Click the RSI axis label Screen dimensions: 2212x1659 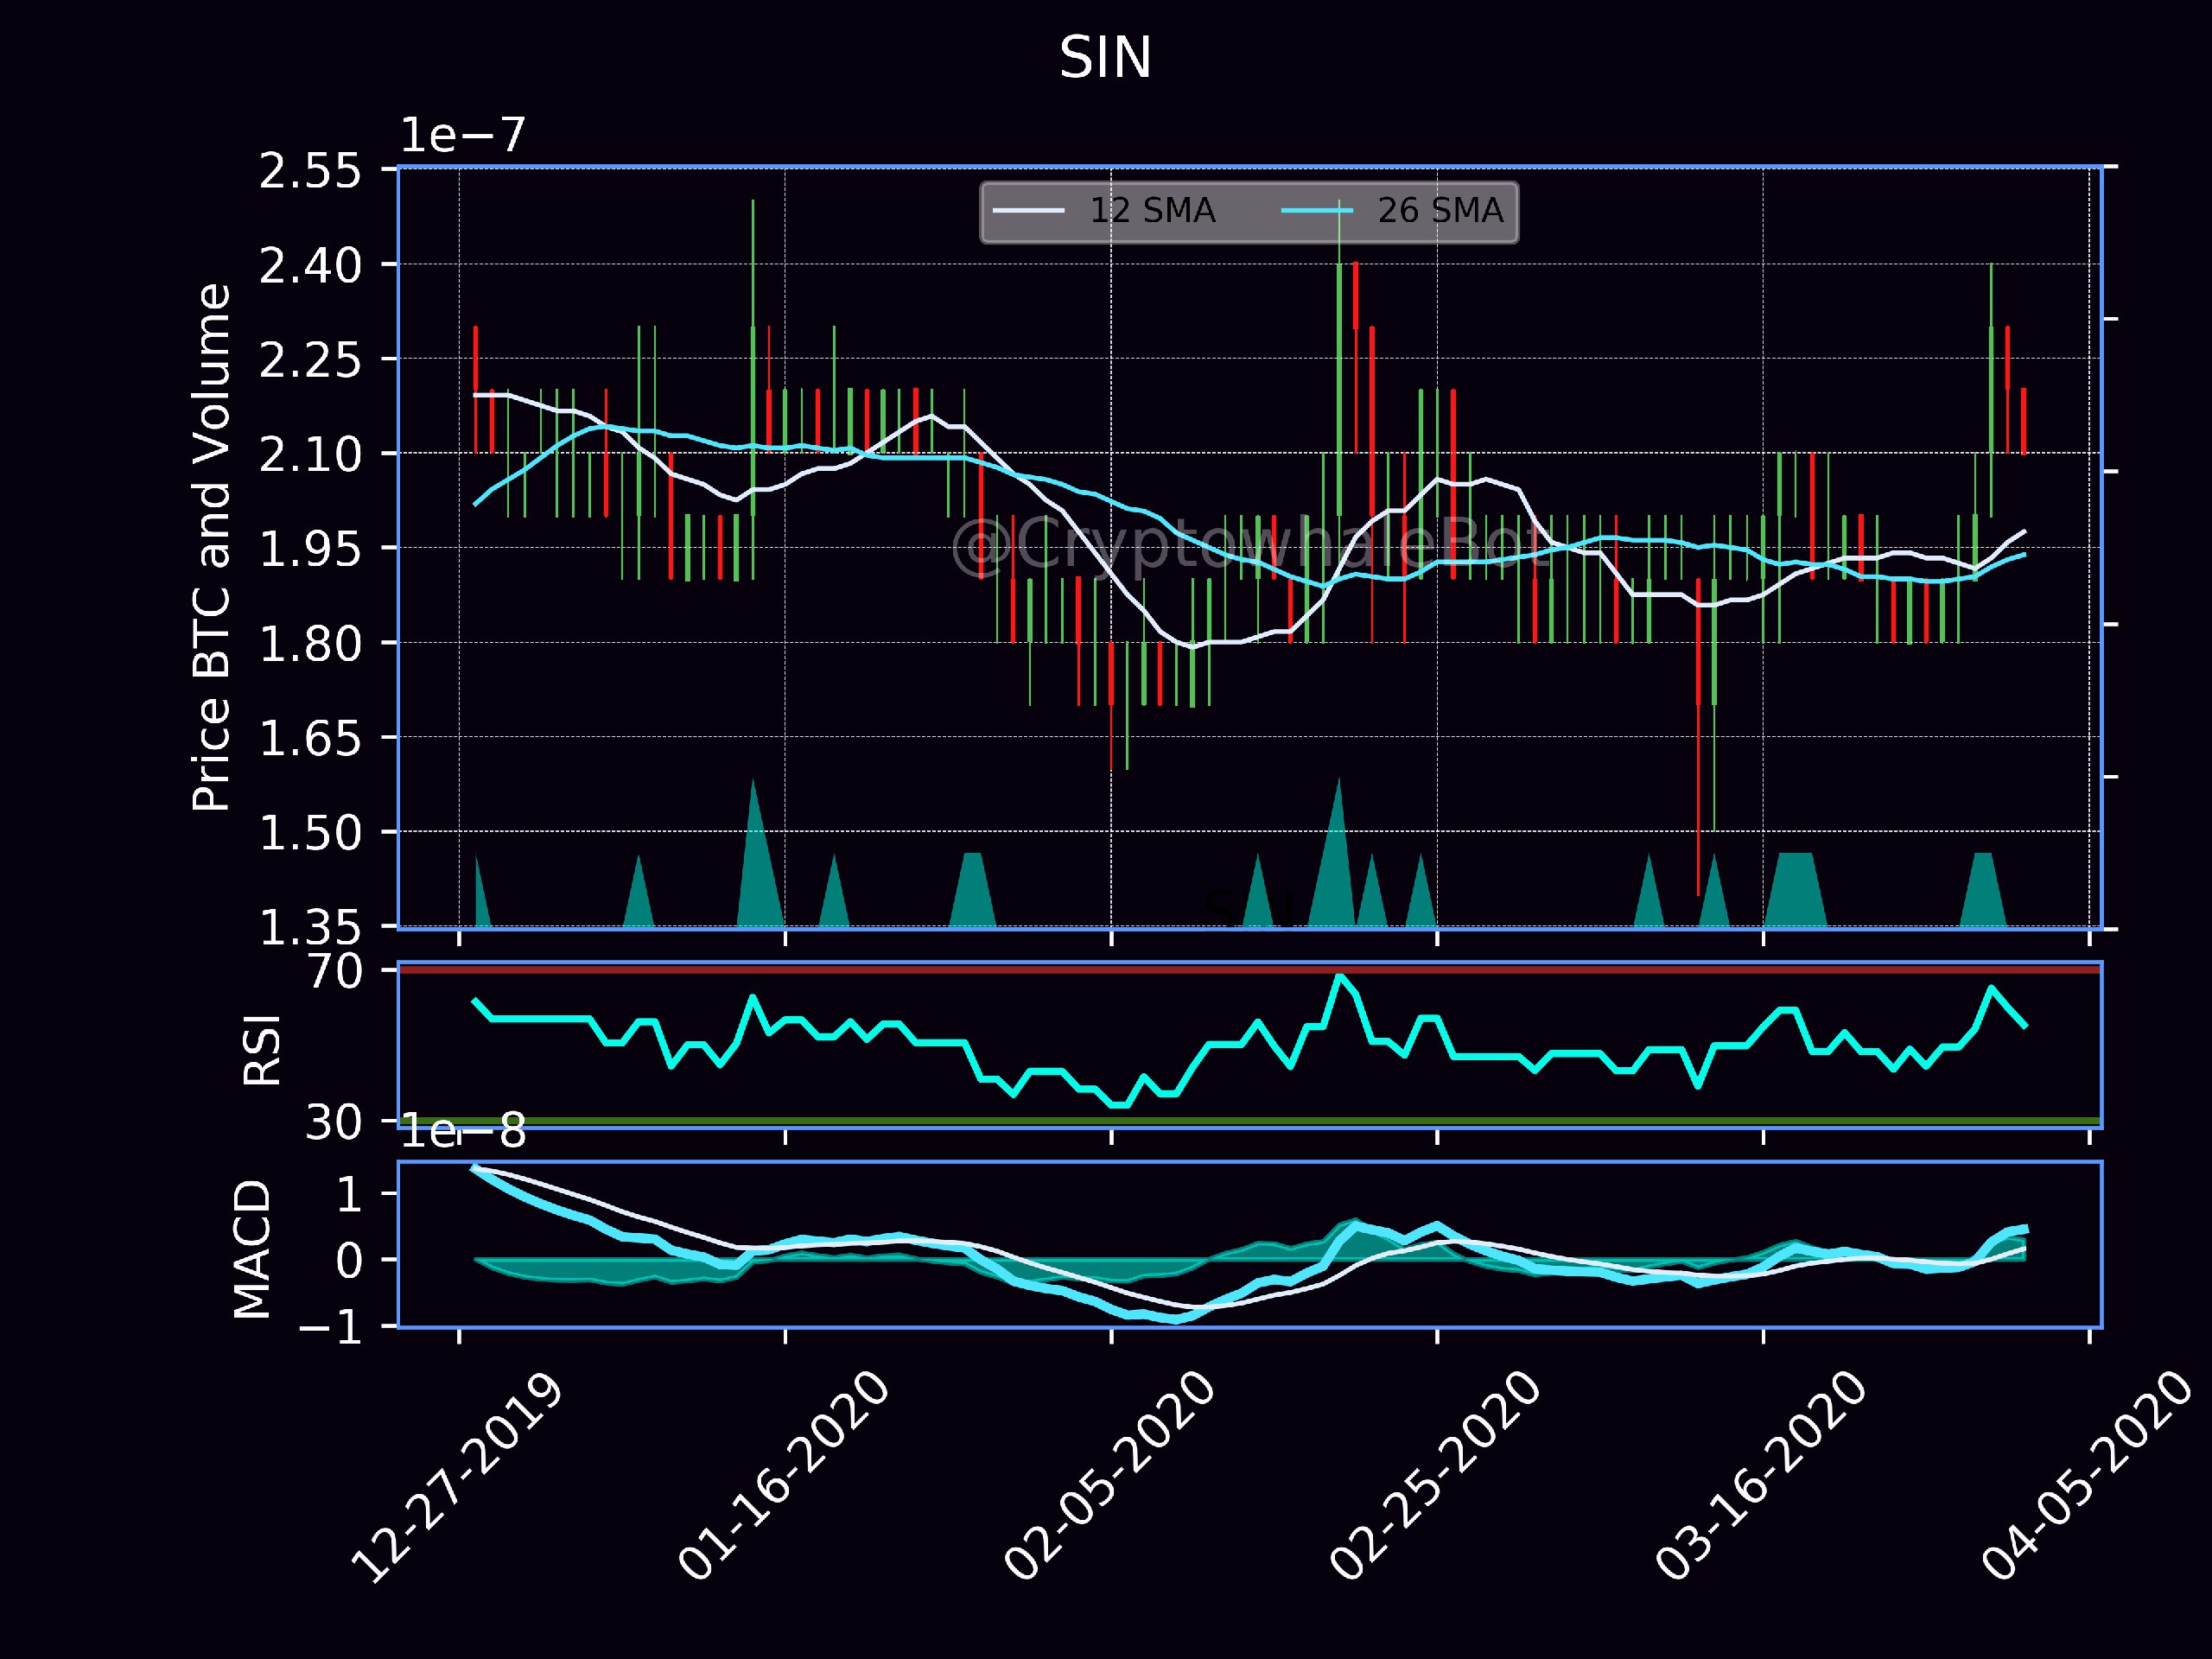pos(262,1050)
